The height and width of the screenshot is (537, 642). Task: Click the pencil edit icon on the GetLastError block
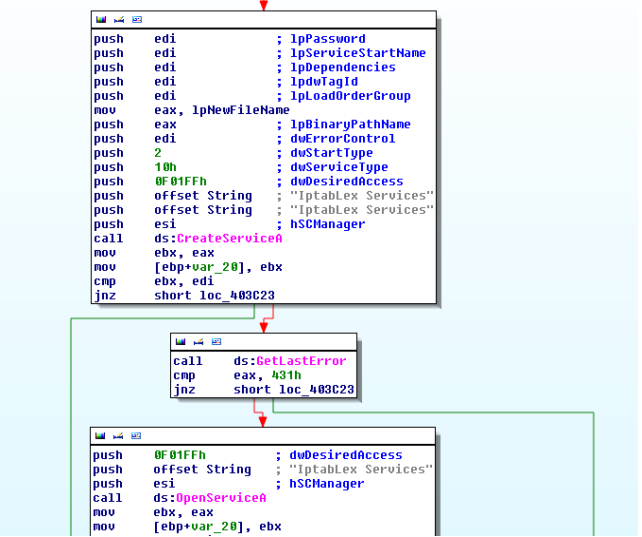pos(198,342)
